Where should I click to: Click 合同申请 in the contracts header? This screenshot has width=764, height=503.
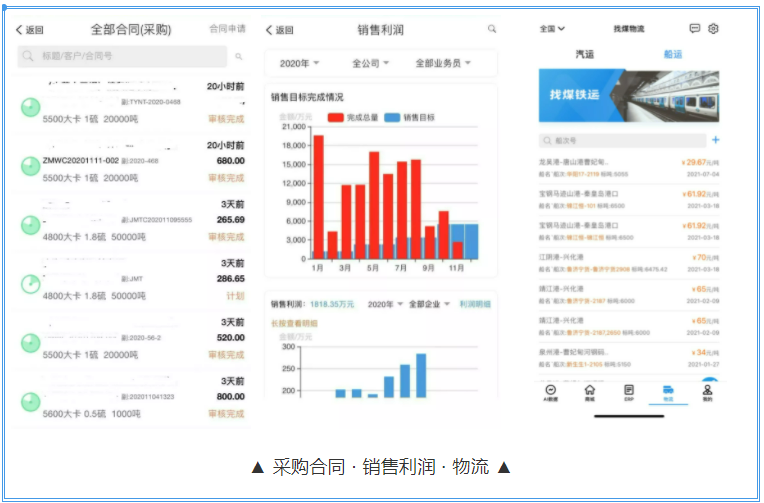[x=227, y=30]
